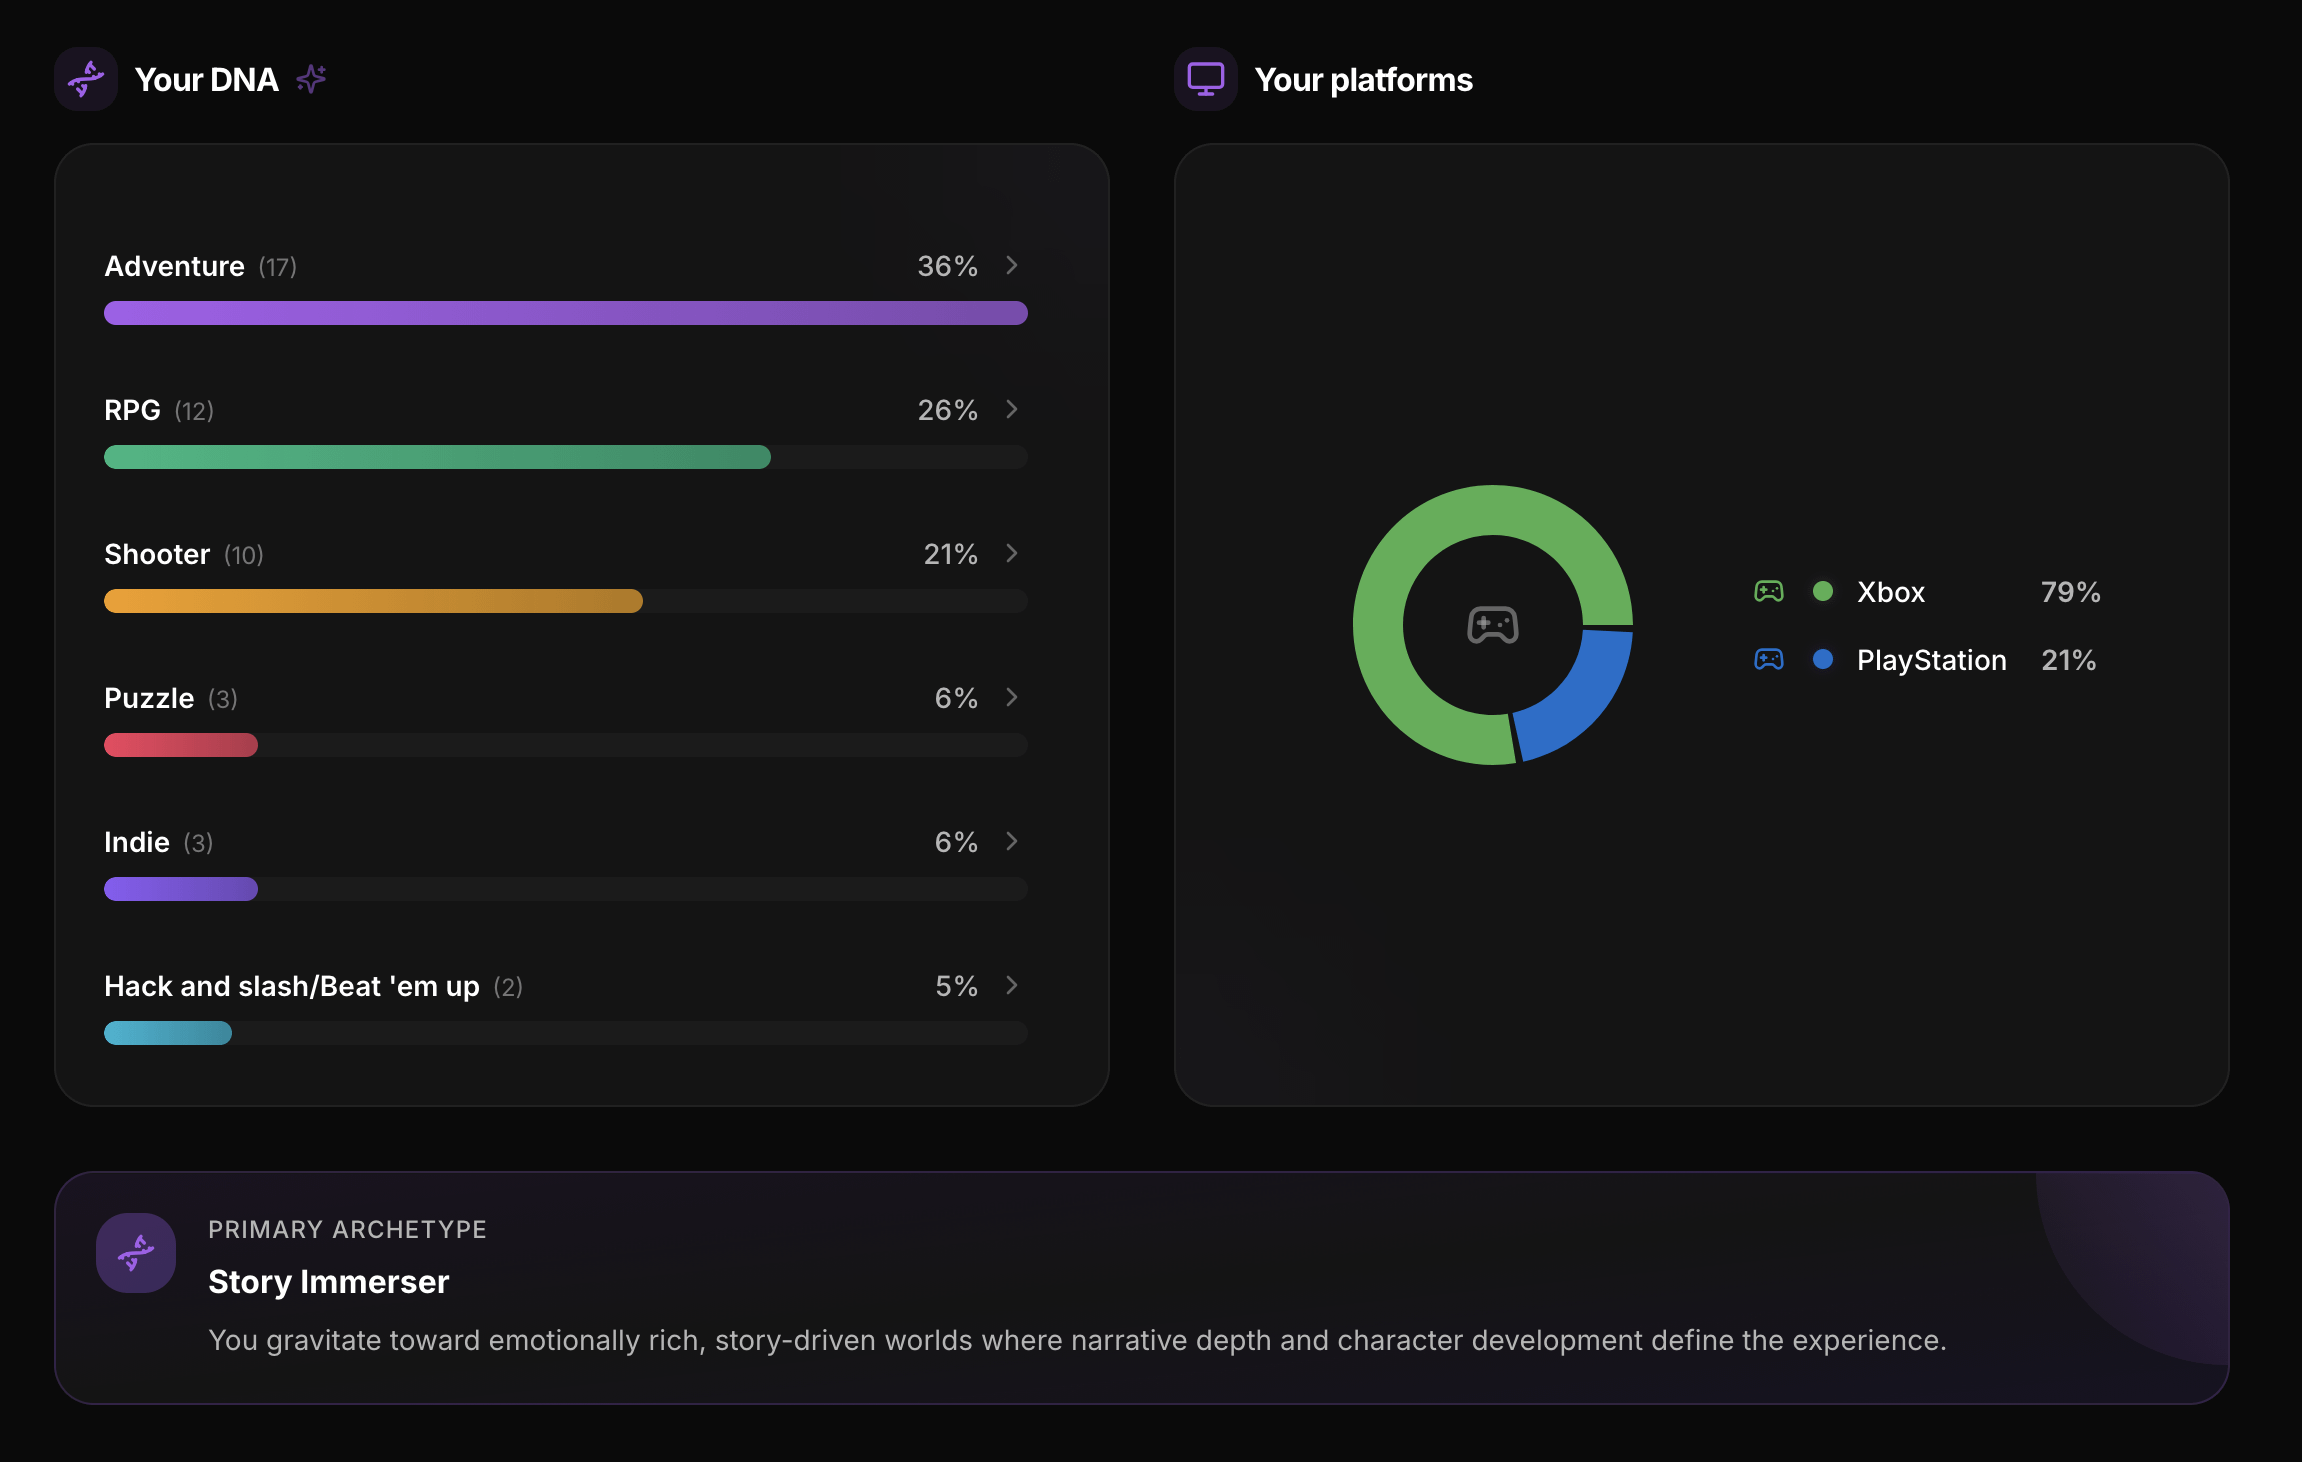Screen dimensions: 2302x1462
Task: Open Shooter details via its chevron
Action: click(x=1011, y=553)
